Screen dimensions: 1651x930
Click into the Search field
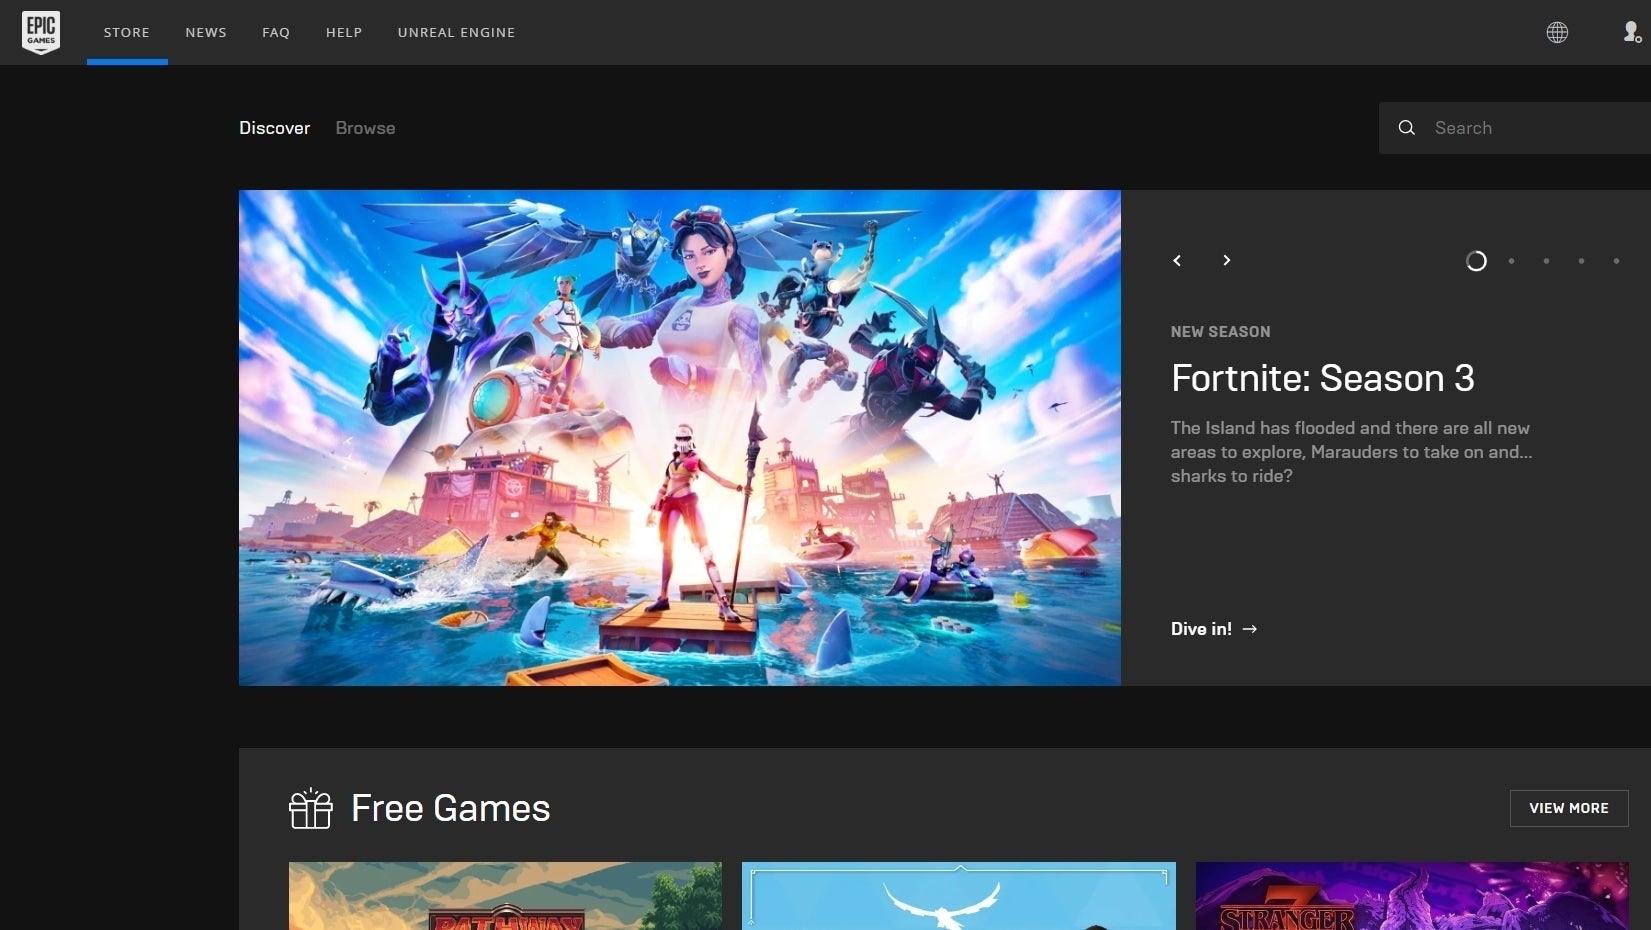pyautogui.click(x=1515, y=128)
